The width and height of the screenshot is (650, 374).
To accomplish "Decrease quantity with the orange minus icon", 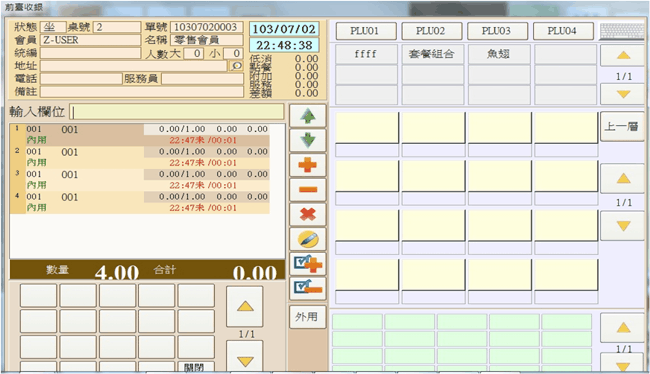I will [307, 189].
